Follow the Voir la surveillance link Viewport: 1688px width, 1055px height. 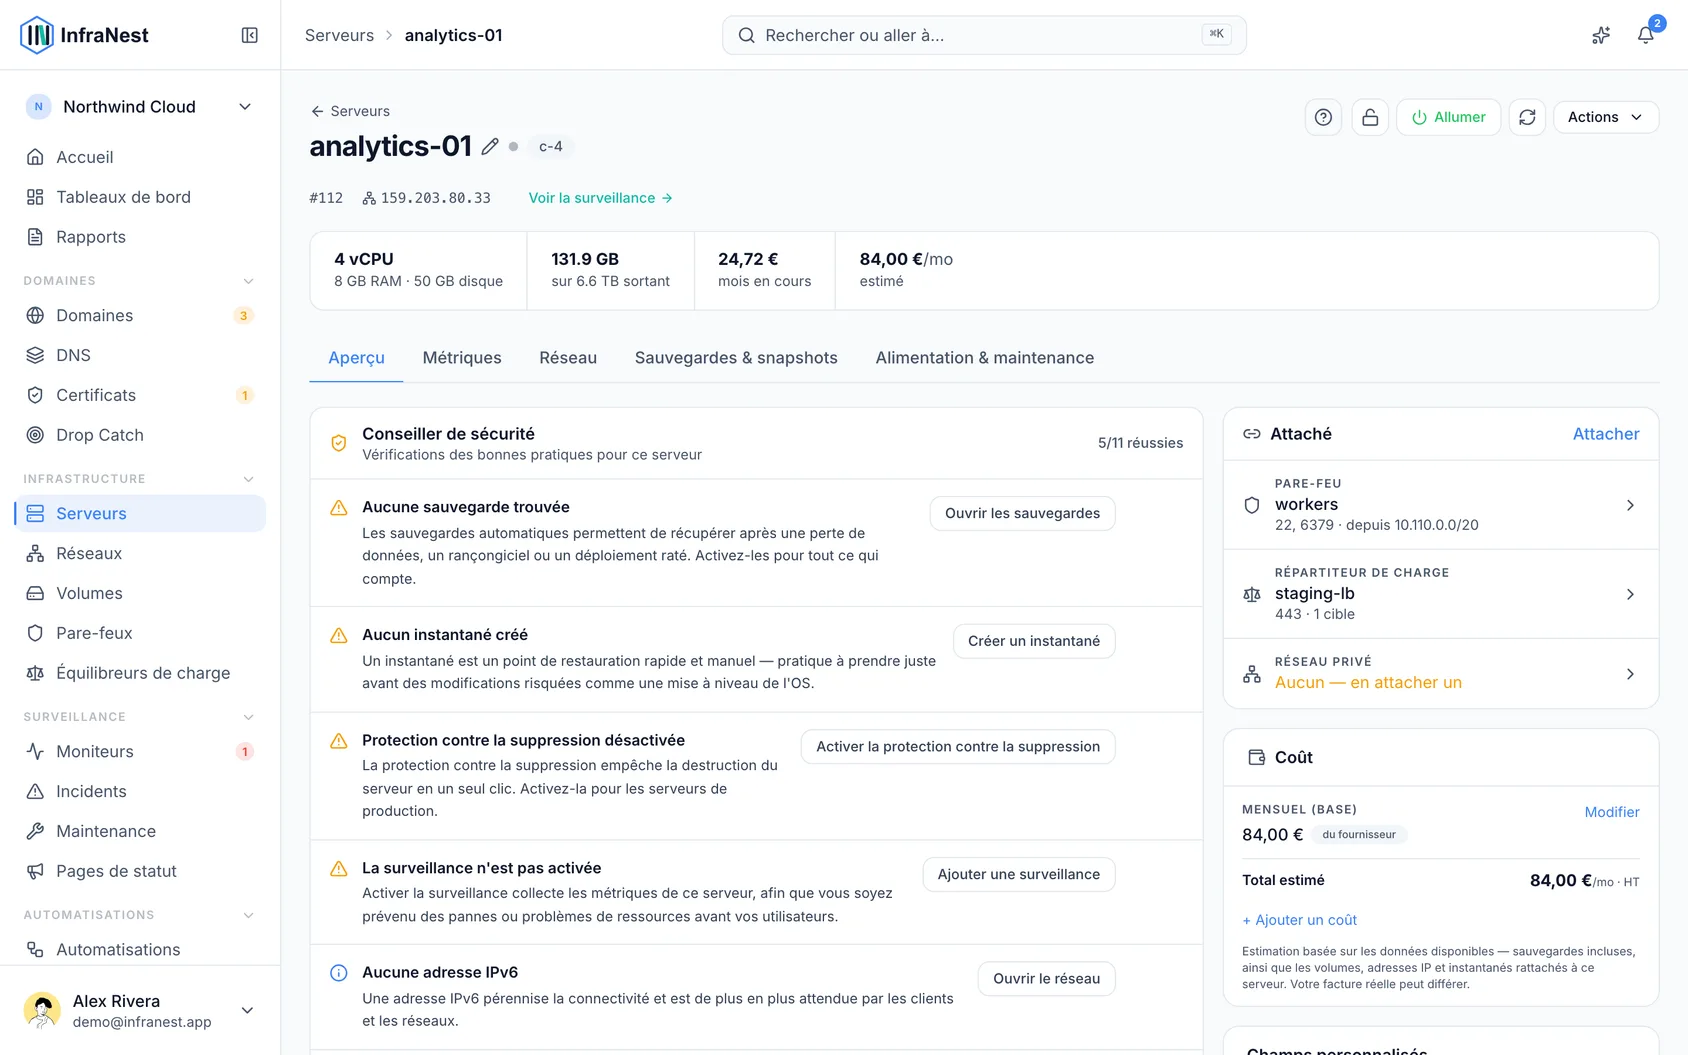tap(600, 198)
